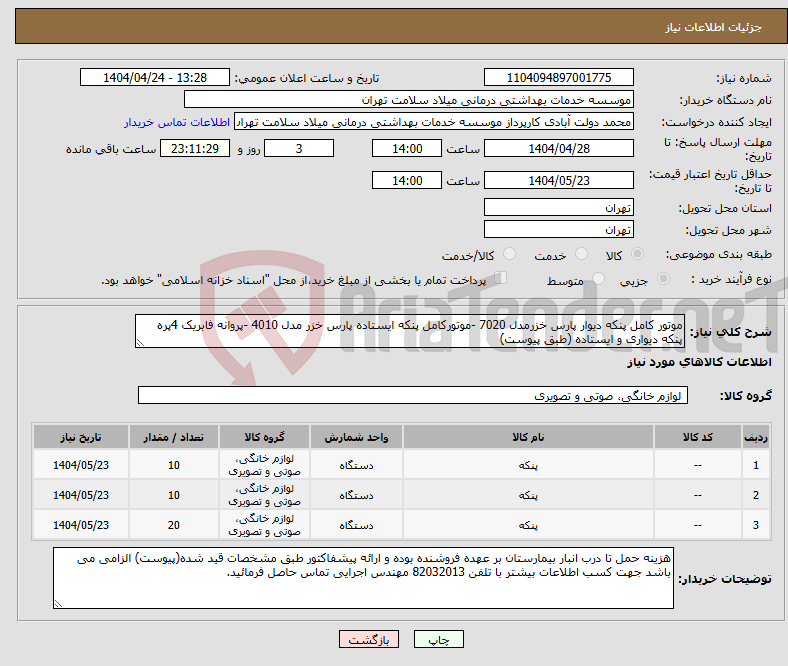Click the date 1404/05/23 in row 2
This screenshot has height=666, width=788.
click(x=81, y=495)
